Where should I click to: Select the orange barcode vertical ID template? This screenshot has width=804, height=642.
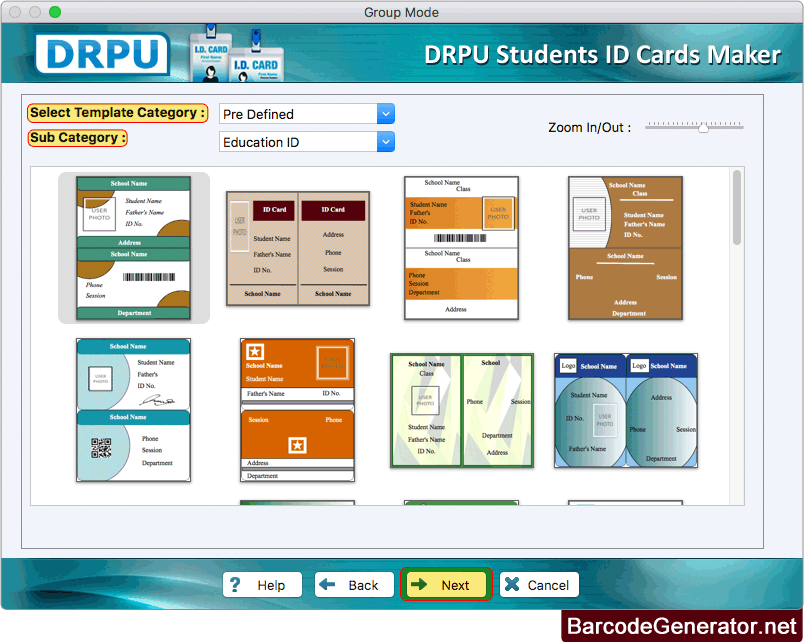click(461, 248)
